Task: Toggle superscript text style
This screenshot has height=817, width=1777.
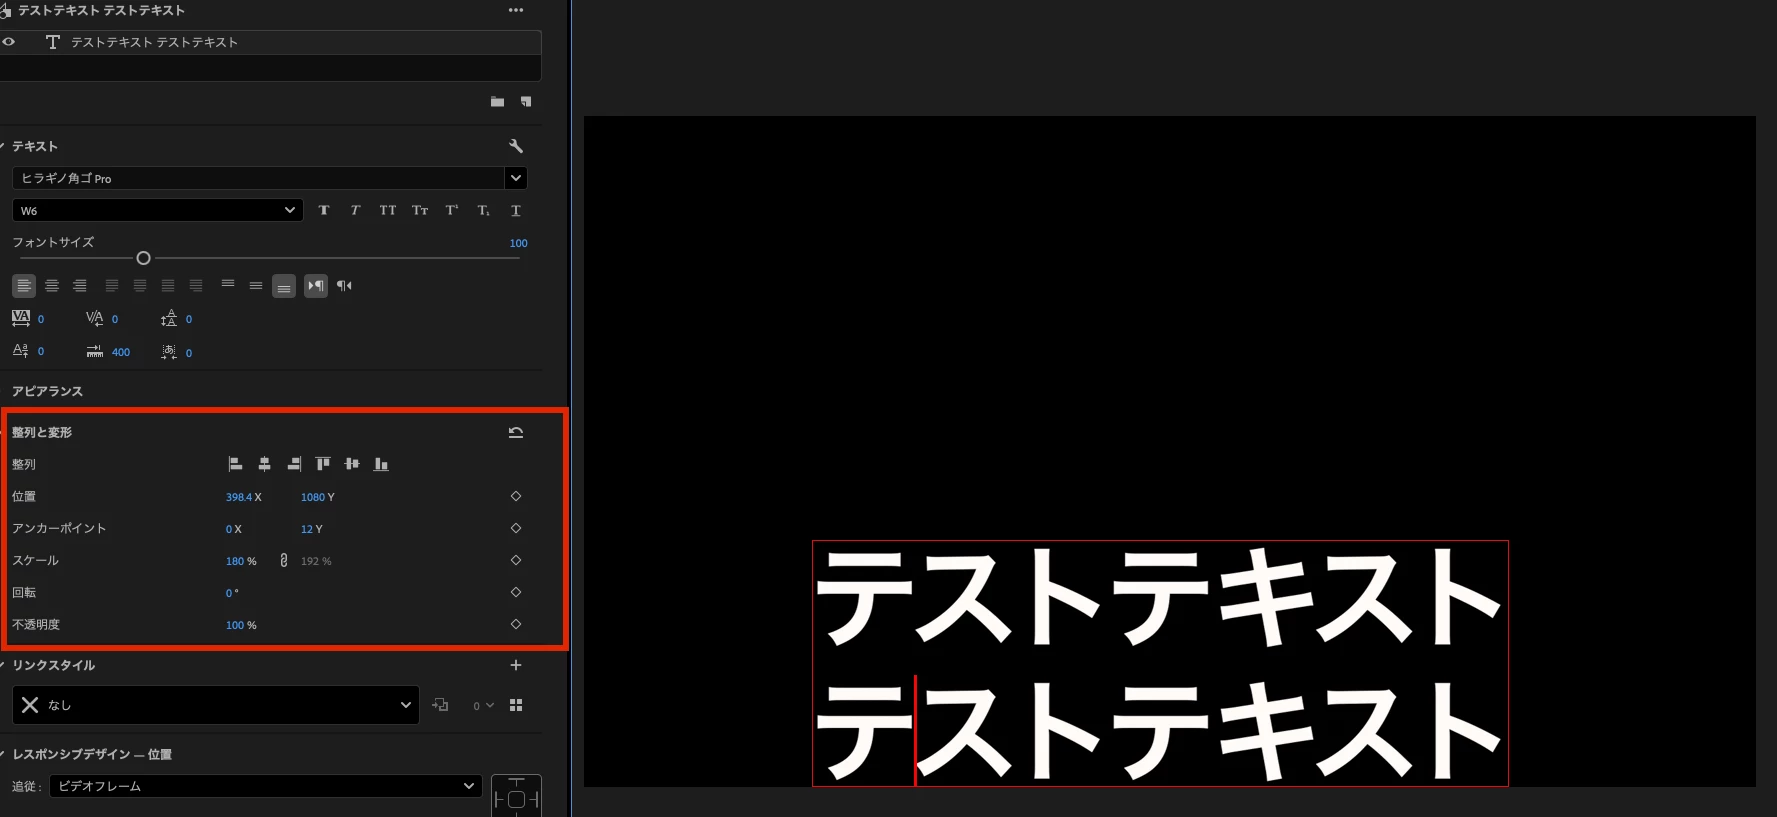Action: pos(452,210)
